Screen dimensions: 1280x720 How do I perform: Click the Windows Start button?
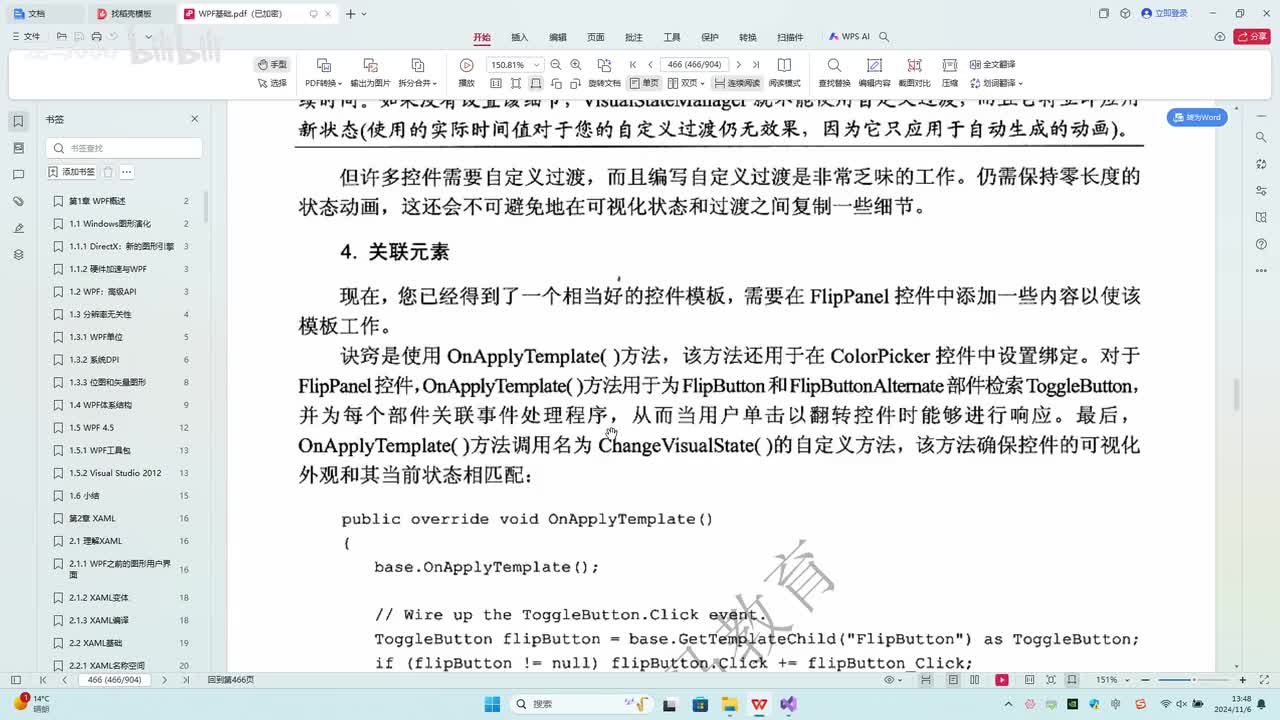[x=492, y=704]
